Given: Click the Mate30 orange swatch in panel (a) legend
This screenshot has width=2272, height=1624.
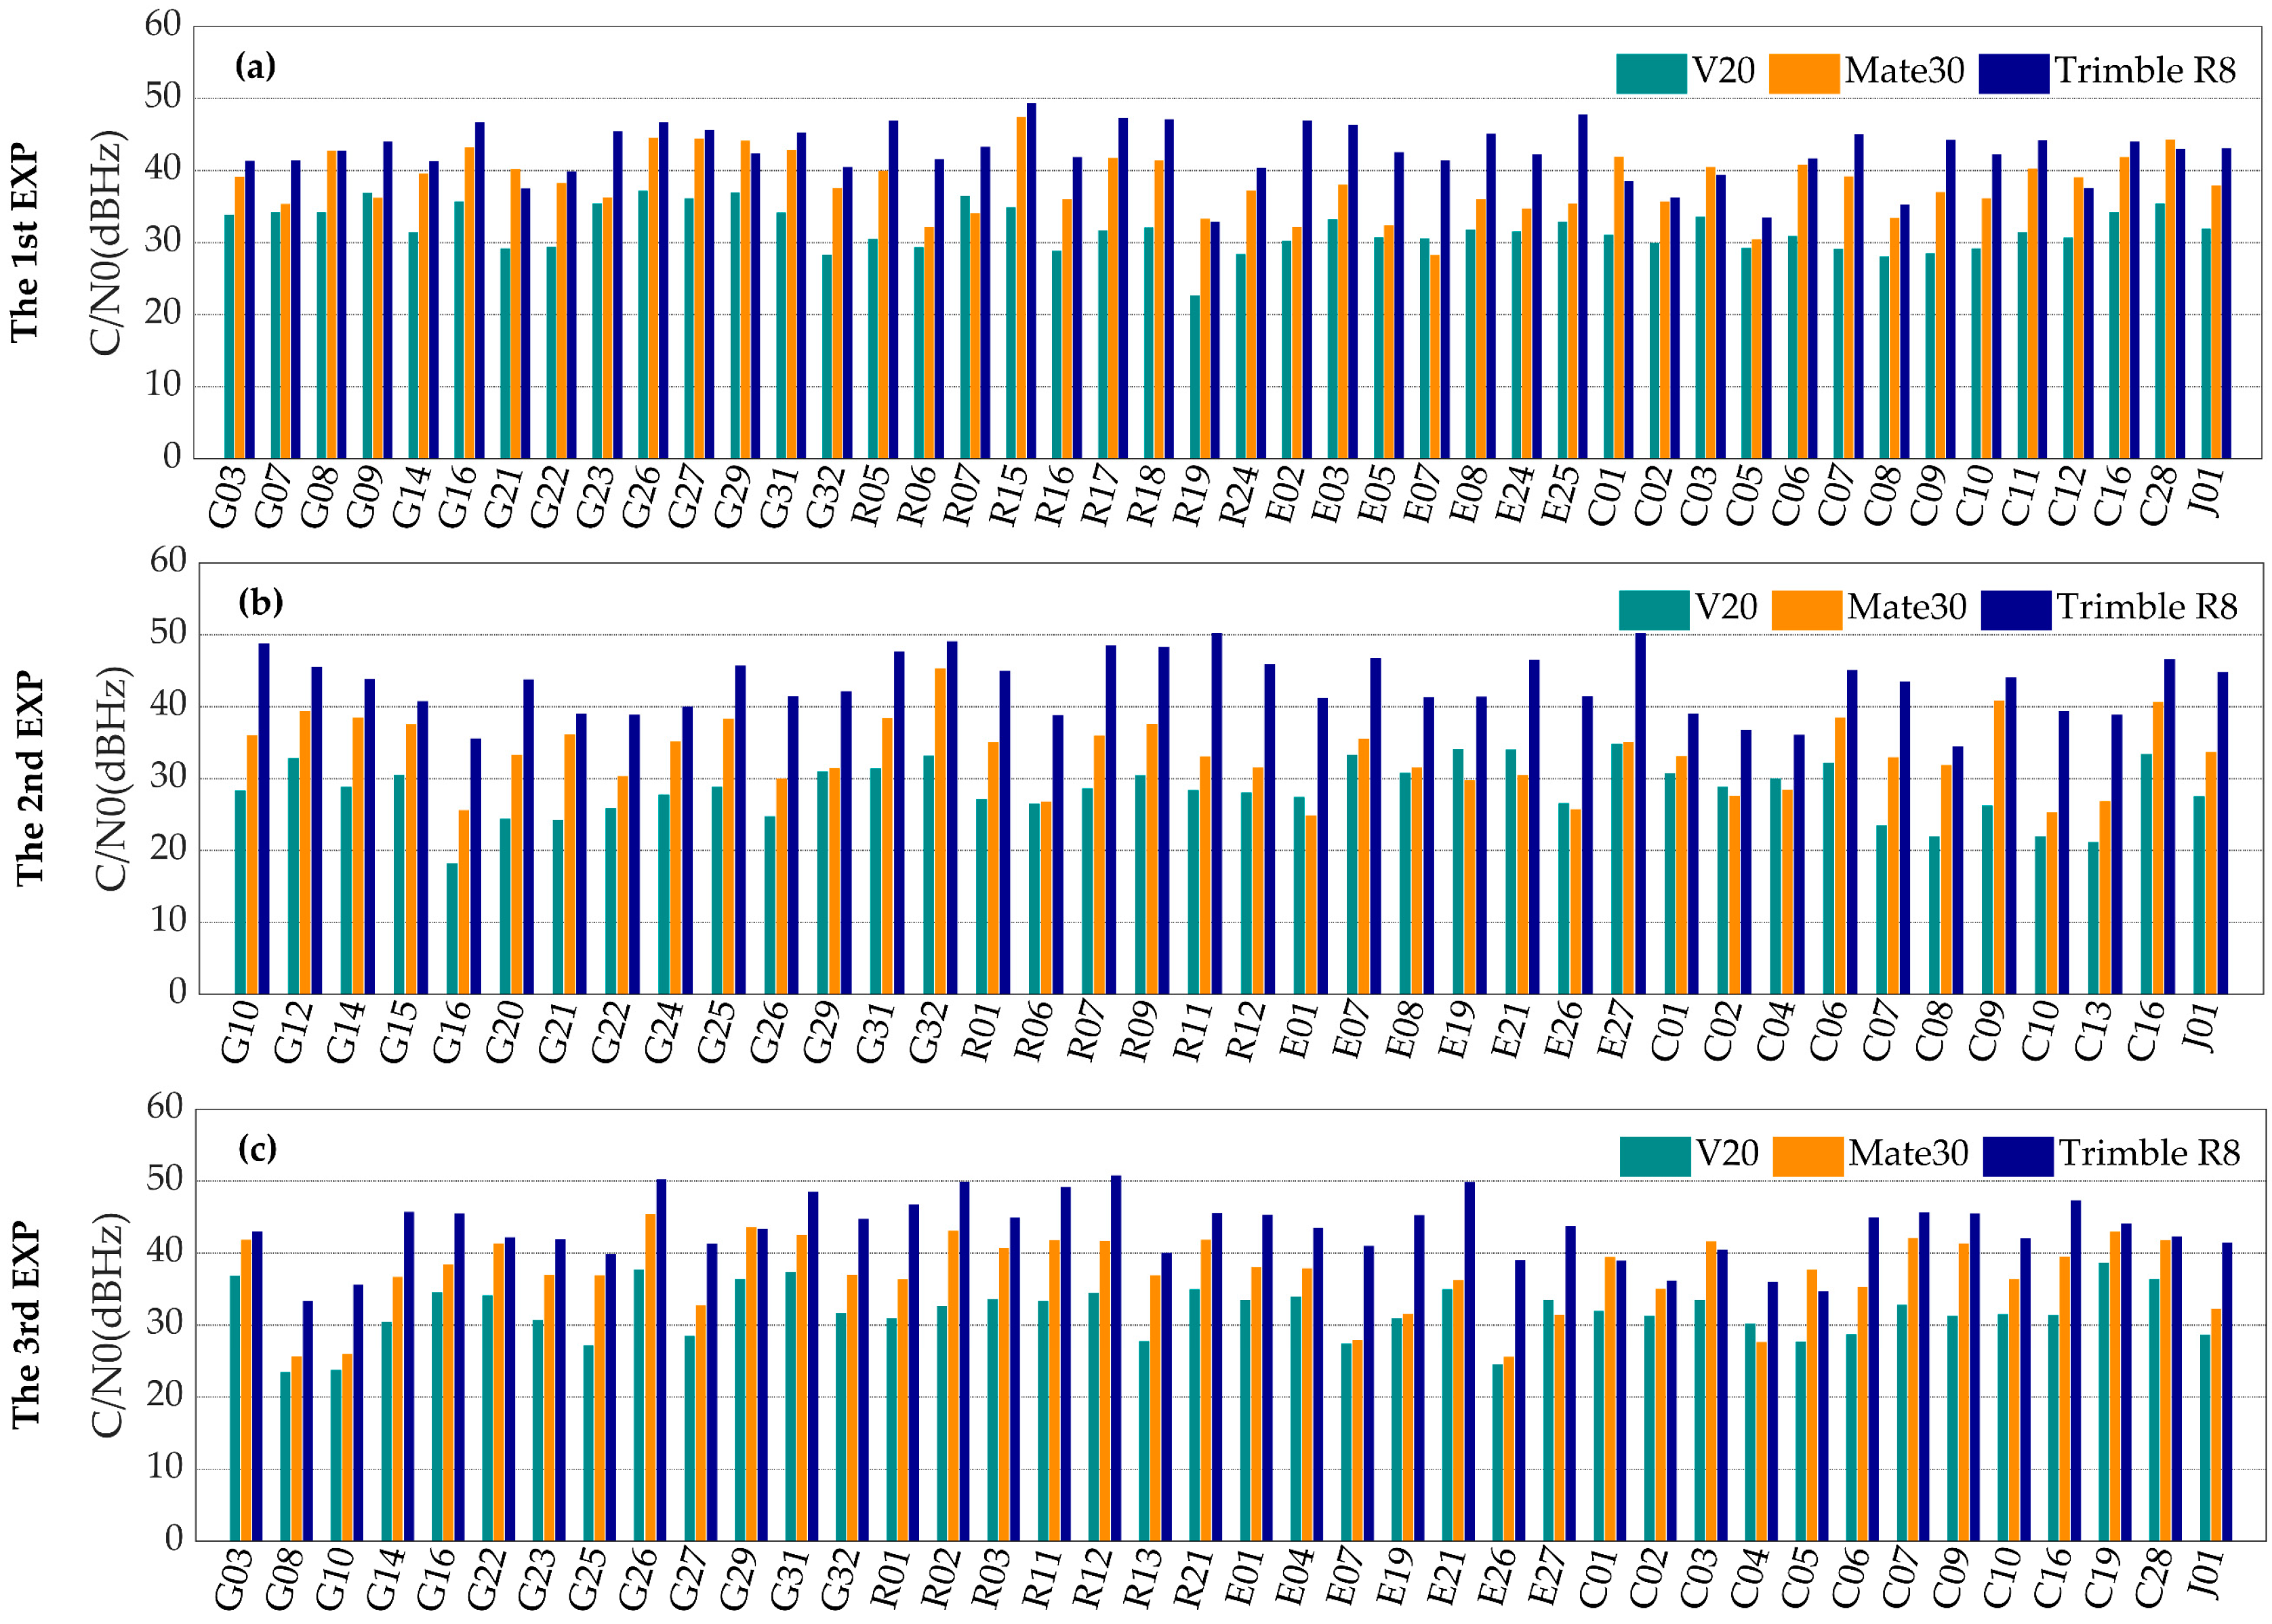Looking at the screenshot, I should point(1804,73).
